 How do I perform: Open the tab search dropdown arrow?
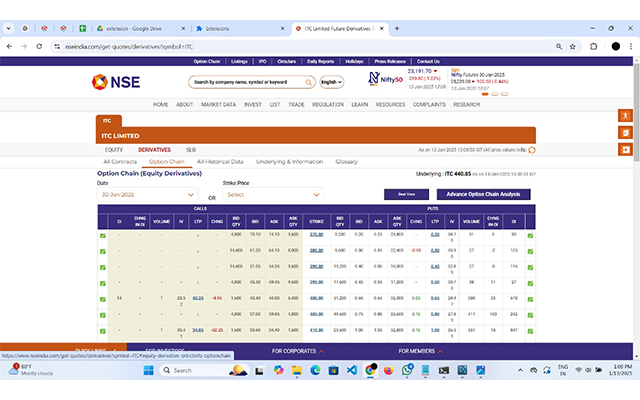(x=9, y=29)
